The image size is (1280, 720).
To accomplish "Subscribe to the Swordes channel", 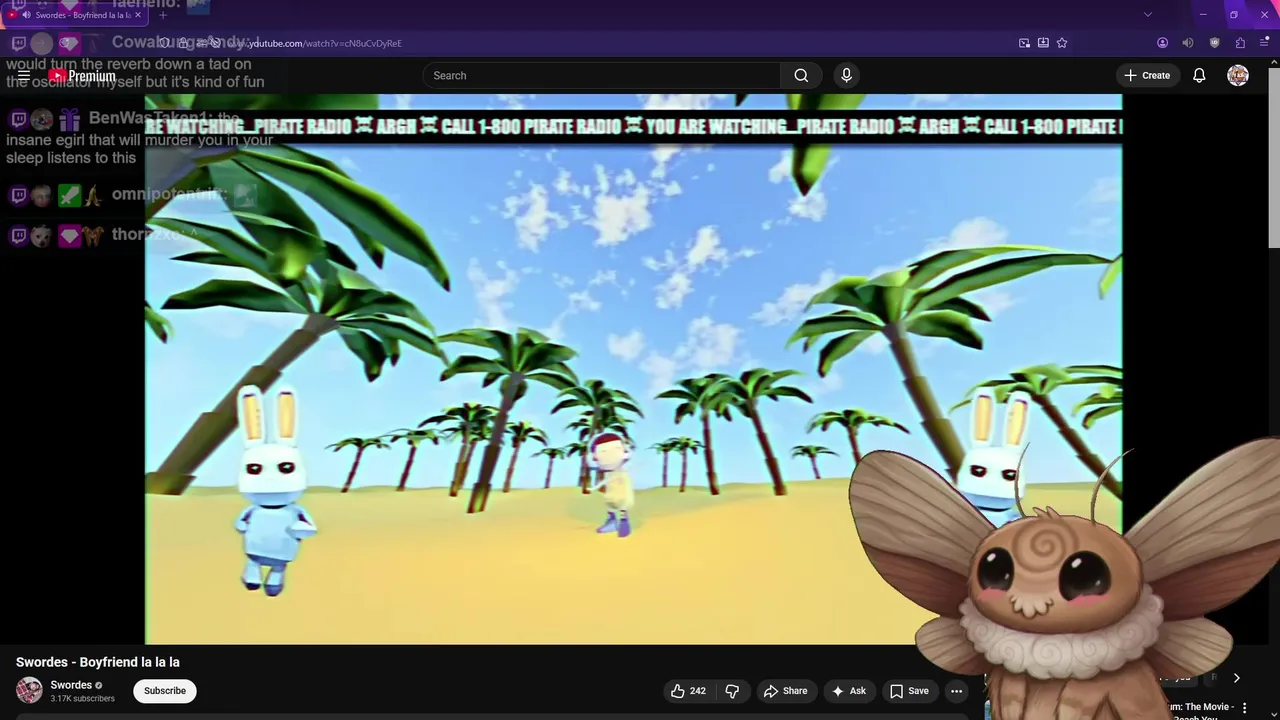I will 165,691.
